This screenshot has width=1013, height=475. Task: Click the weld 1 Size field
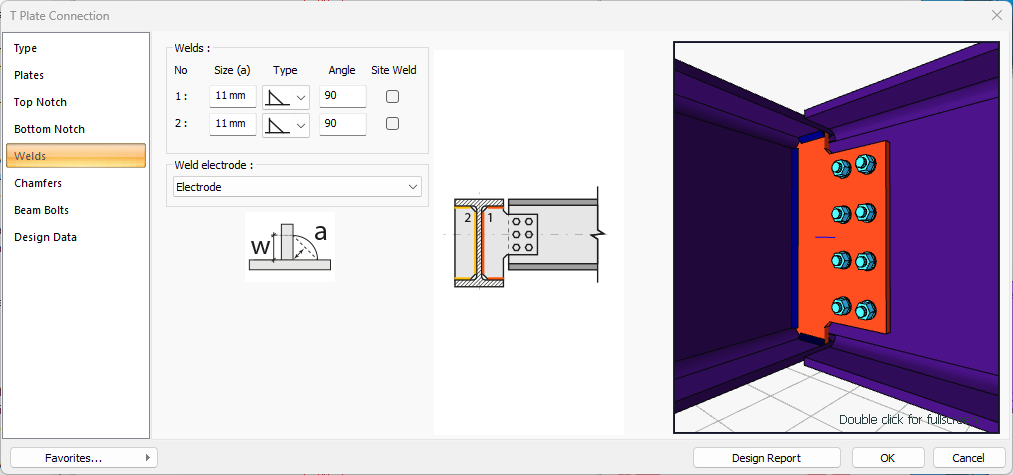pos(232,97)
